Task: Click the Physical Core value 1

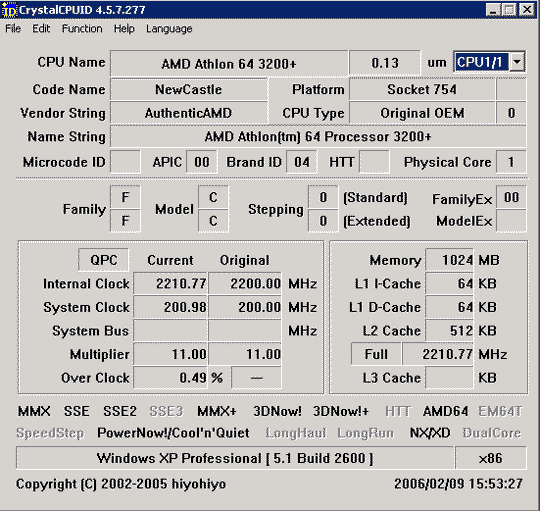Action: pyautogui.click(x=511, y=162)
